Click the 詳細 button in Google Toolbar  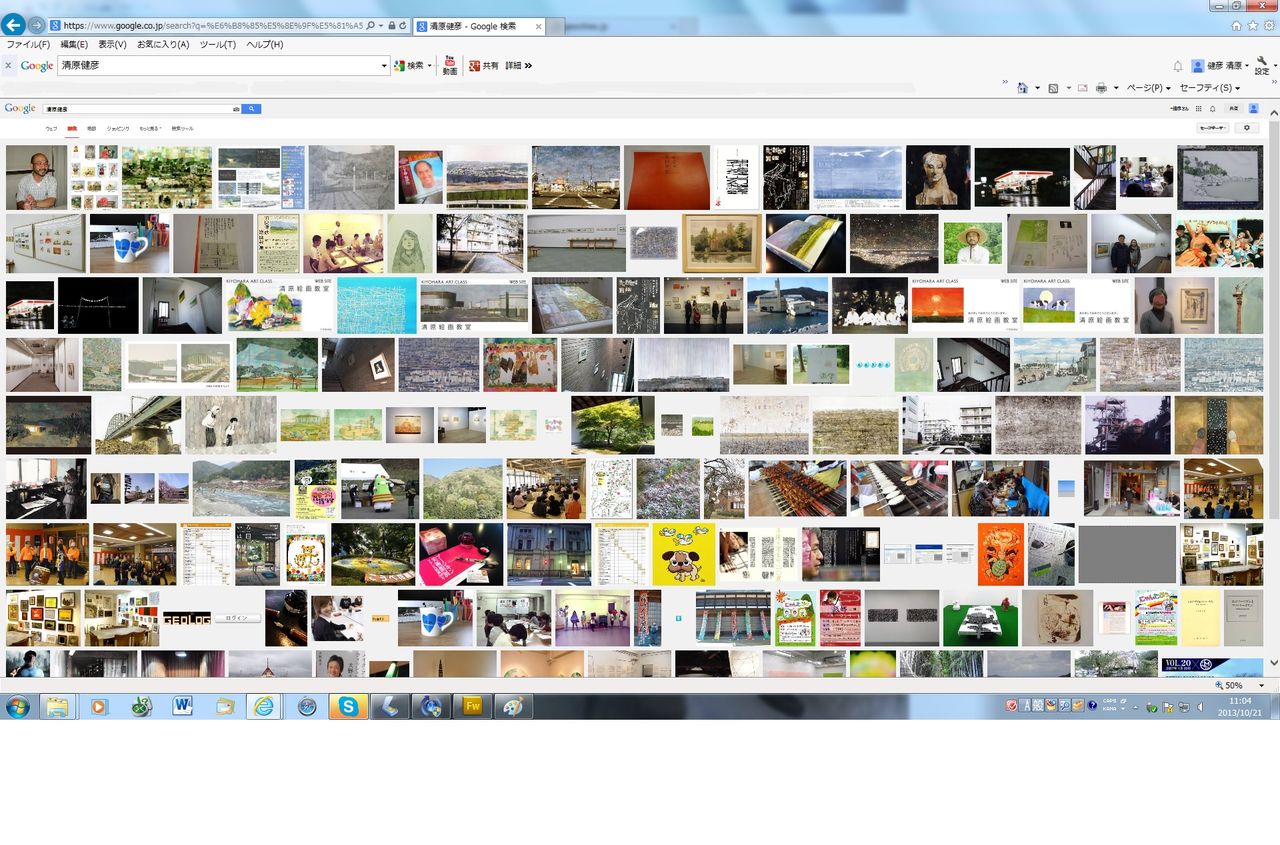(513, 66)
